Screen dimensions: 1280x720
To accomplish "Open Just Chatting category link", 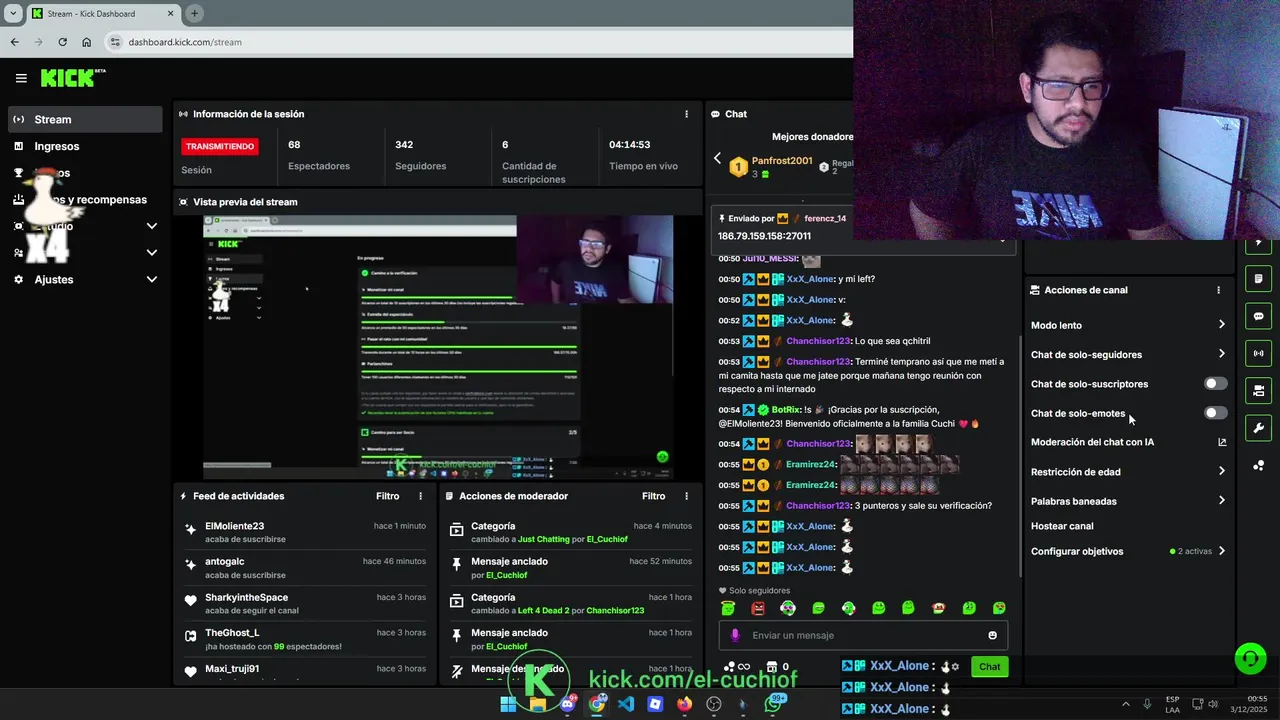I will 543,539.
